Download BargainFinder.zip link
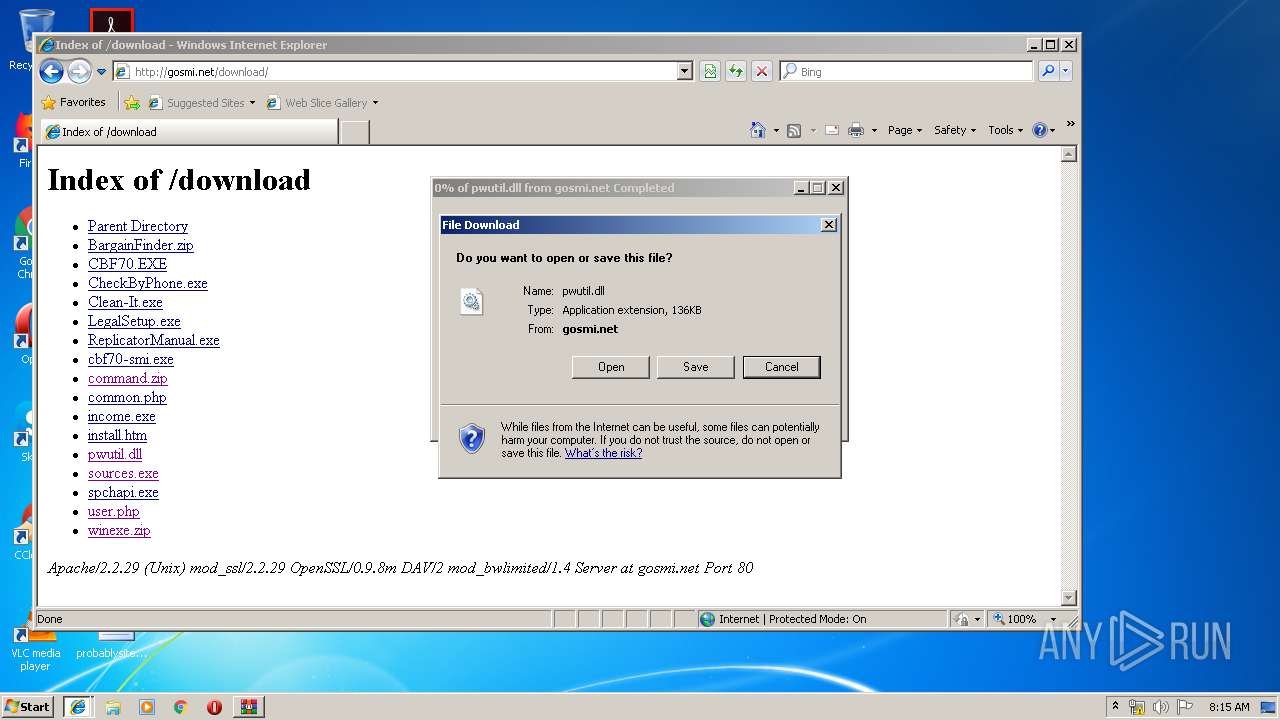Viewport: 1280px width, 720px height. click(141, 245)
